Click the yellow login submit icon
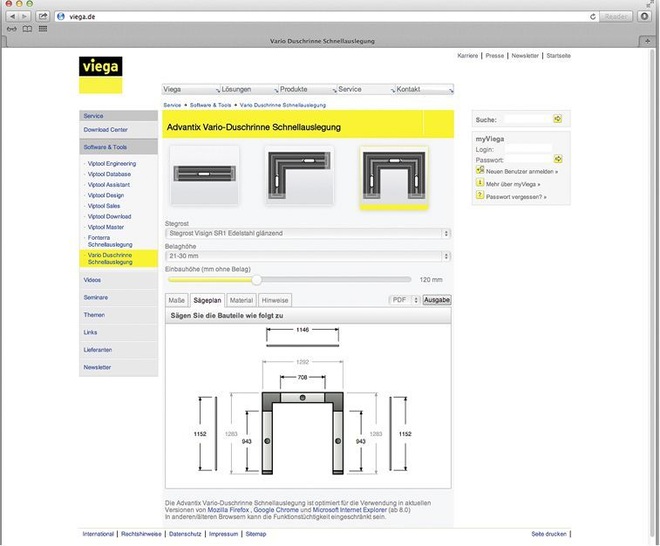 [x=558, y=159]
